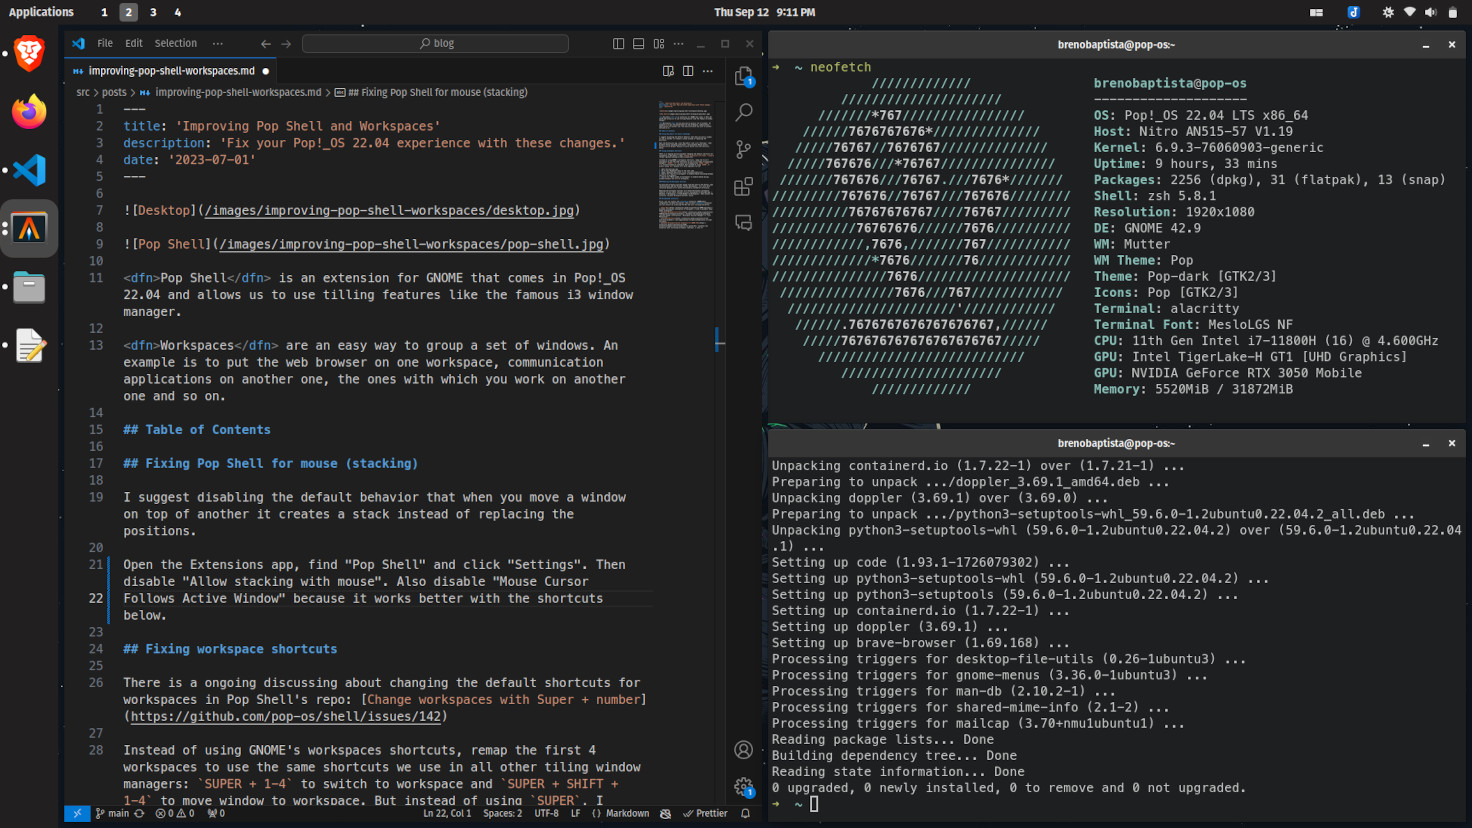Open the Applications menu in top bar
Screen dimensions: 1472x828
tap(41, 12)
